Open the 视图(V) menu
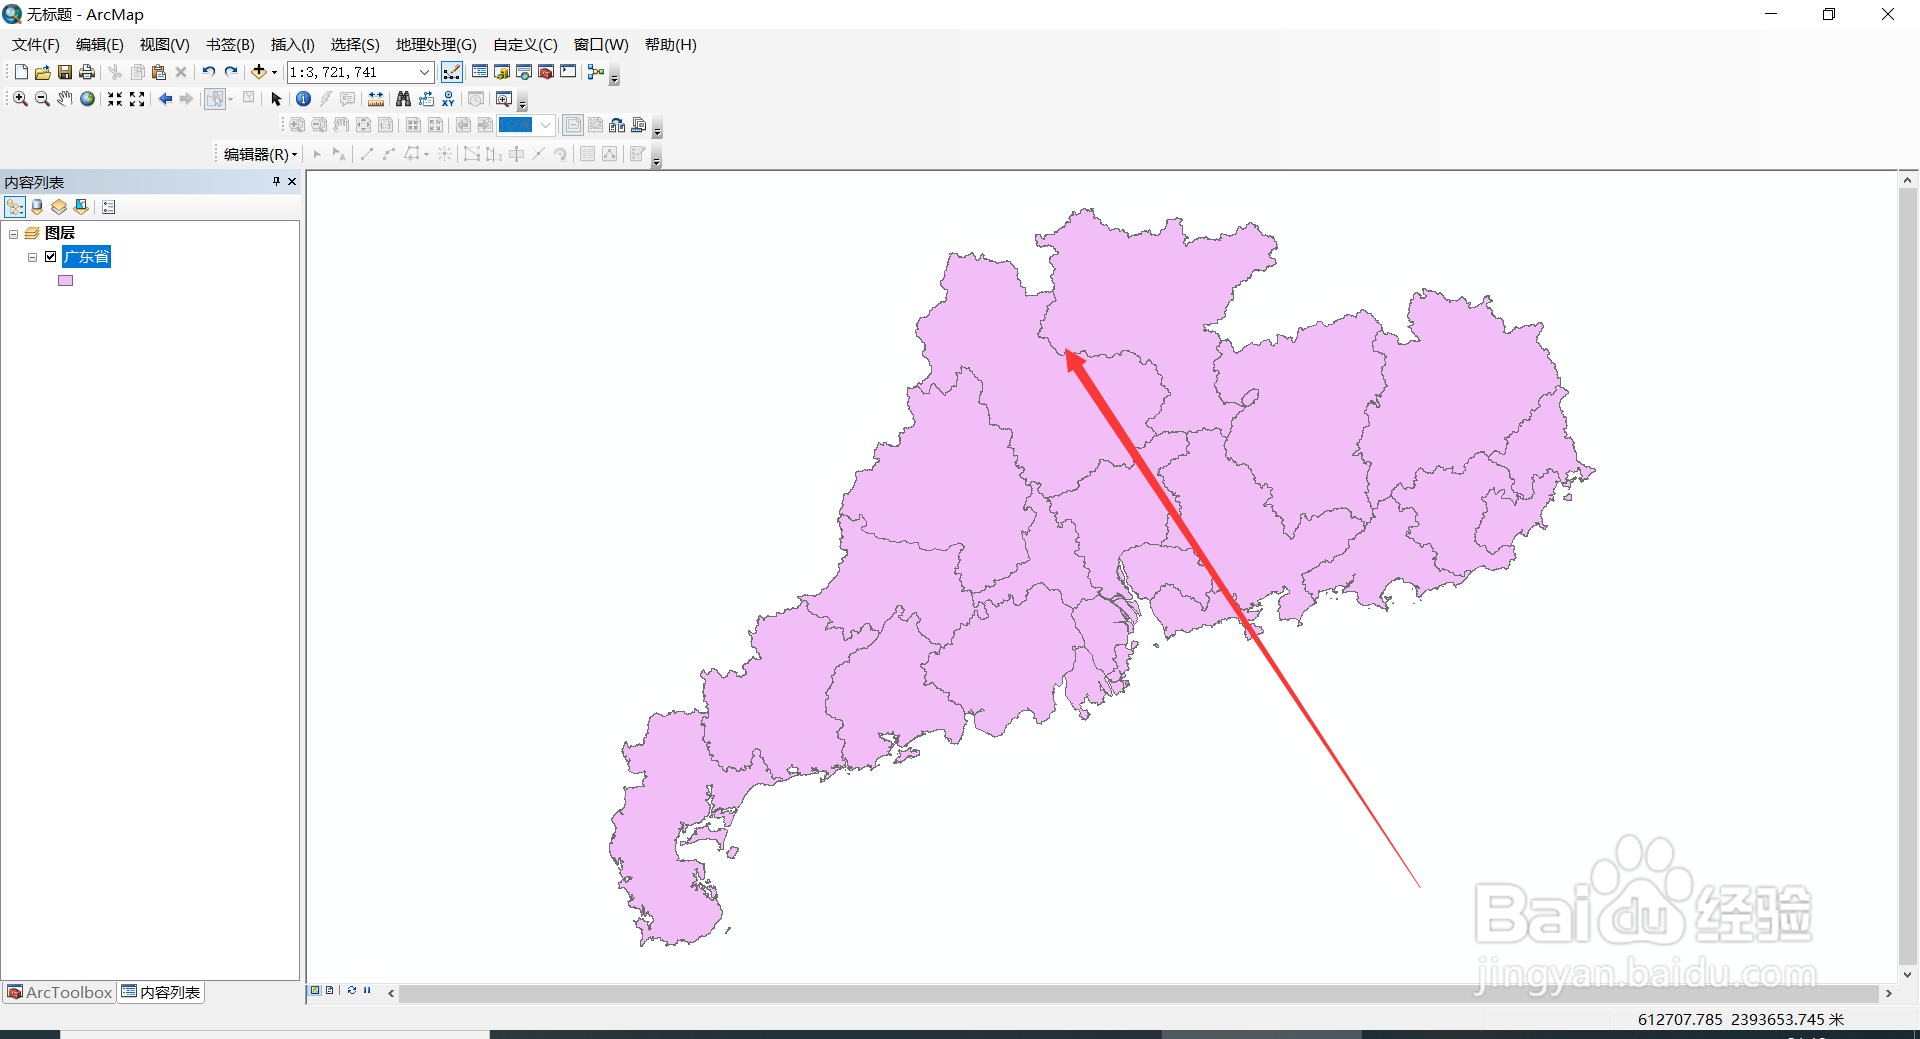 [x=164, y=45]
